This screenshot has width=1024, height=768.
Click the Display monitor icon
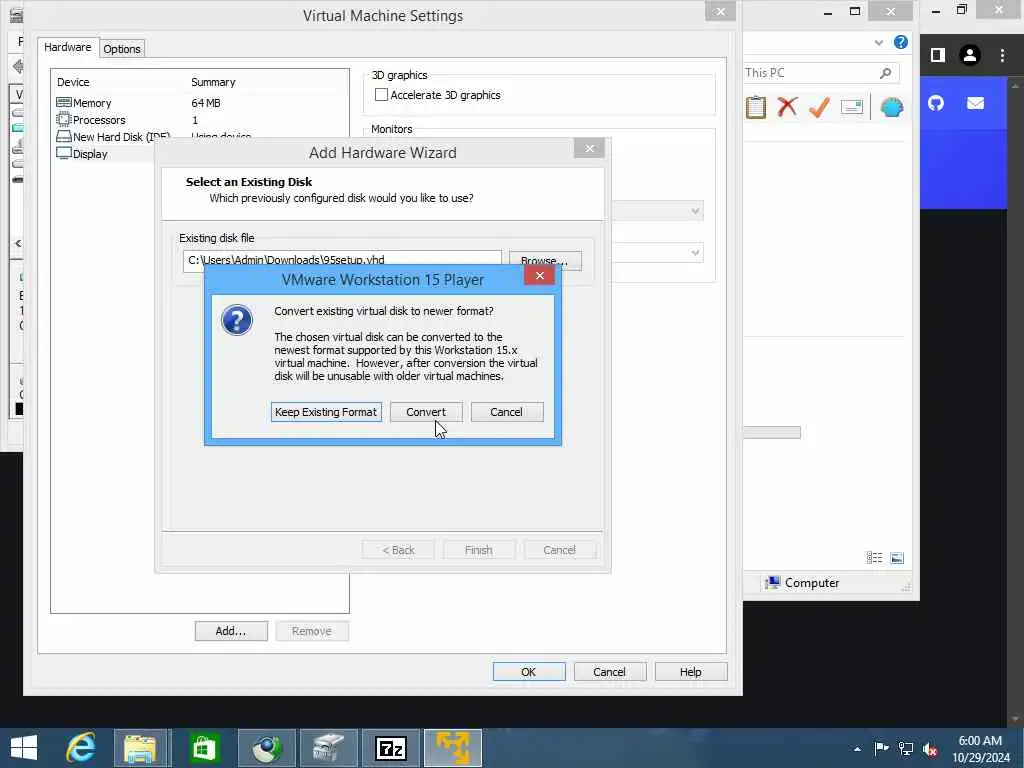click(x=63, y=153)
